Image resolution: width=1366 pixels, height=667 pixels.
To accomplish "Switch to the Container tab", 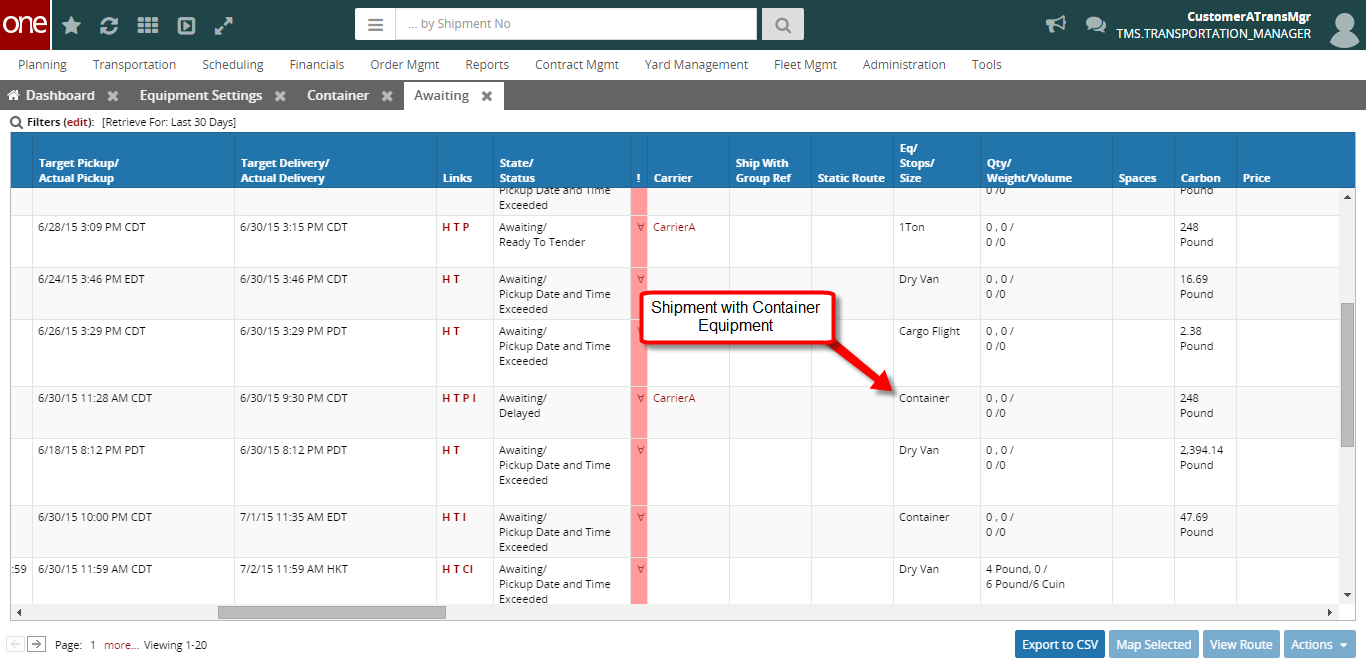I will [338, 96].
